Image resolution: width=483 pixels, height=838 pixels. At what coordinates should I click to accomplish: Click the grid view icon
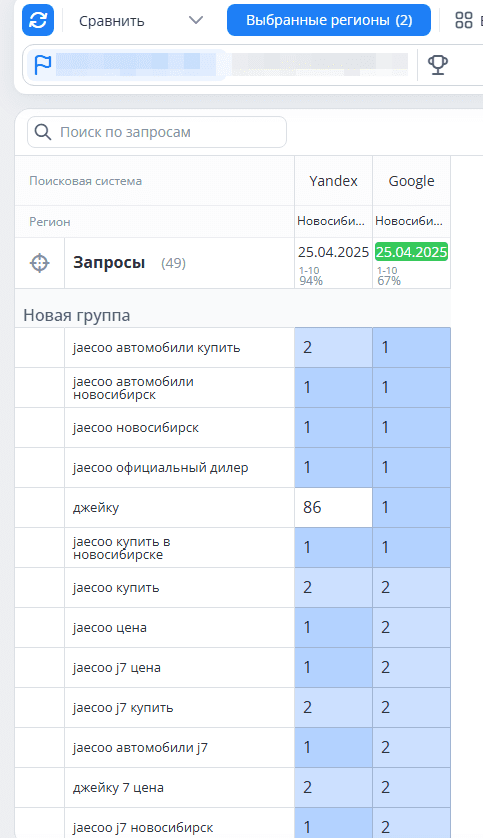point(464,20)
